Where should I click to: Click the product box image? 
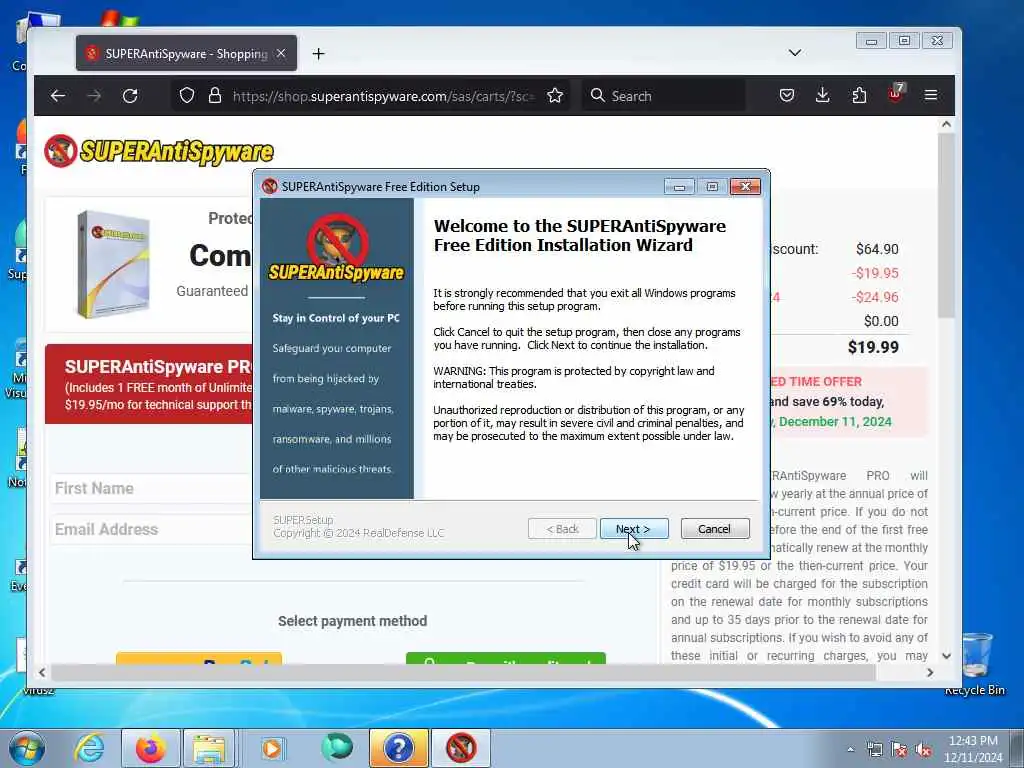click(112, 264)
